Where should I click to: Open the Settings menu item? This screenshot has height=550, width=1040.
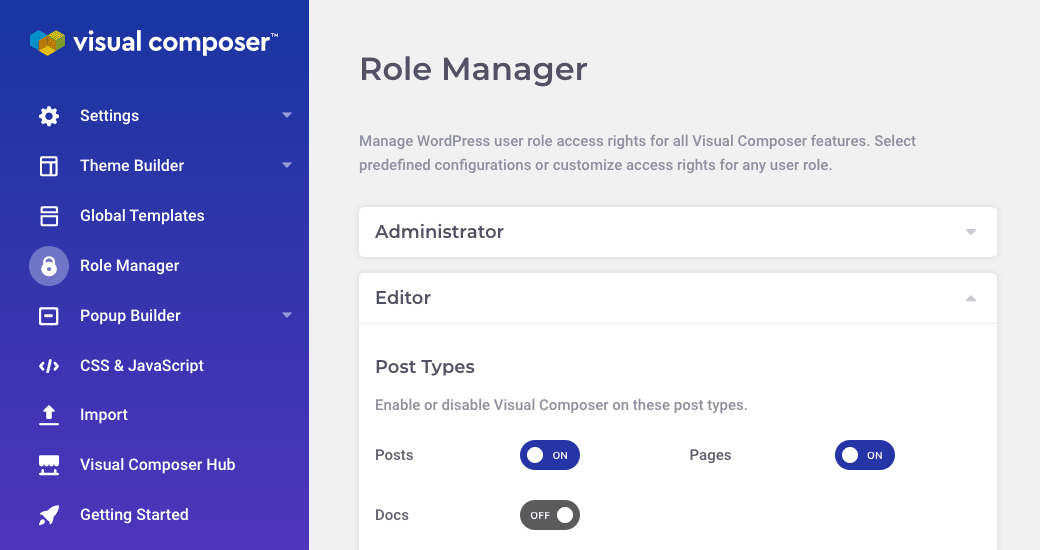tap(109, 115)
